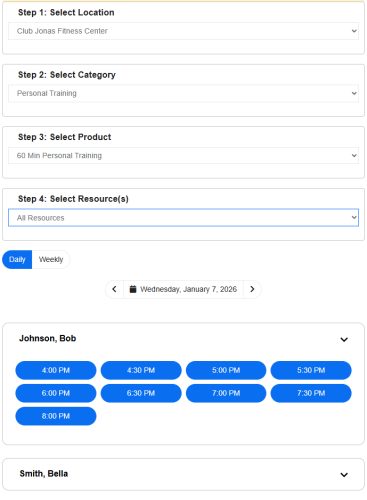Screen dimensions: 367x500
Task: Collapse Johnson, Bob section chevron
Action: pyautogui.click(x=344, y=339)
